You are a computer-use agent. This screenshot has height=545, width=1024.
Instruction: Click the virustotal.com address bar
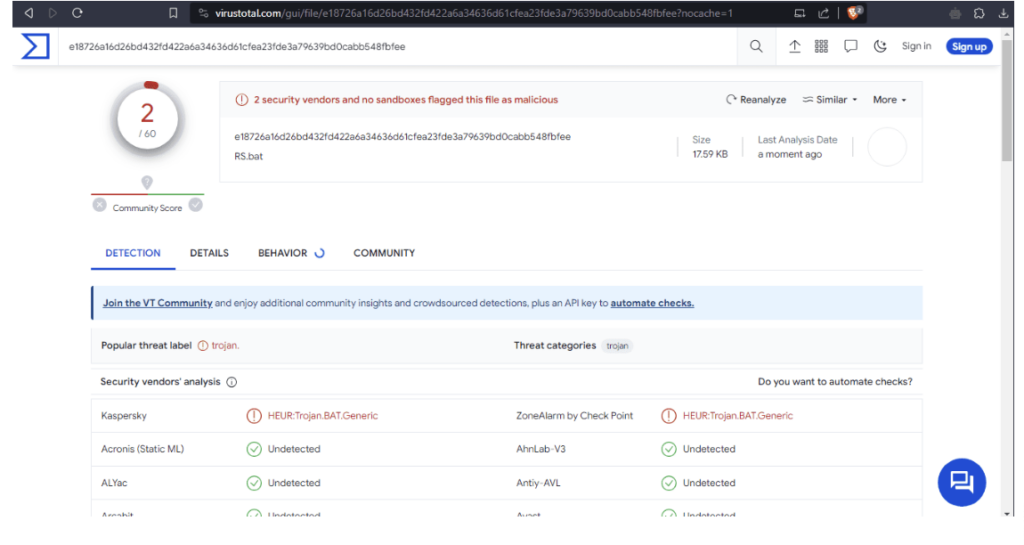click(x=473, y=13)
